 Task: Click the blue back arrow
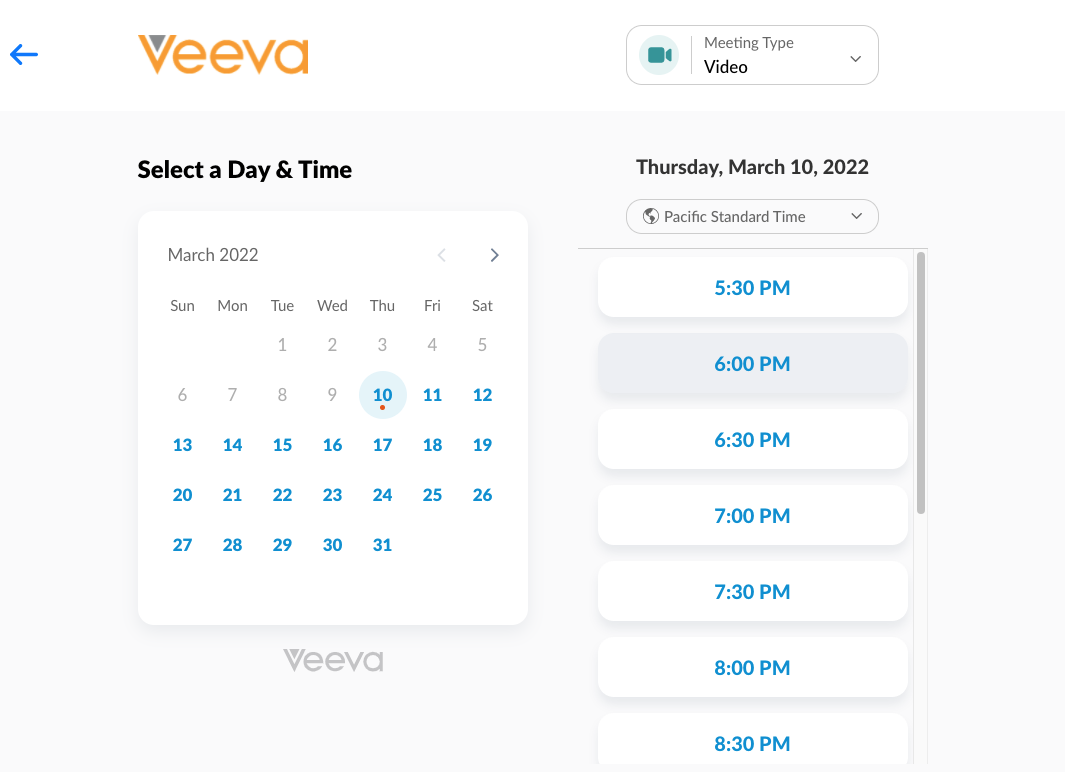24,55
